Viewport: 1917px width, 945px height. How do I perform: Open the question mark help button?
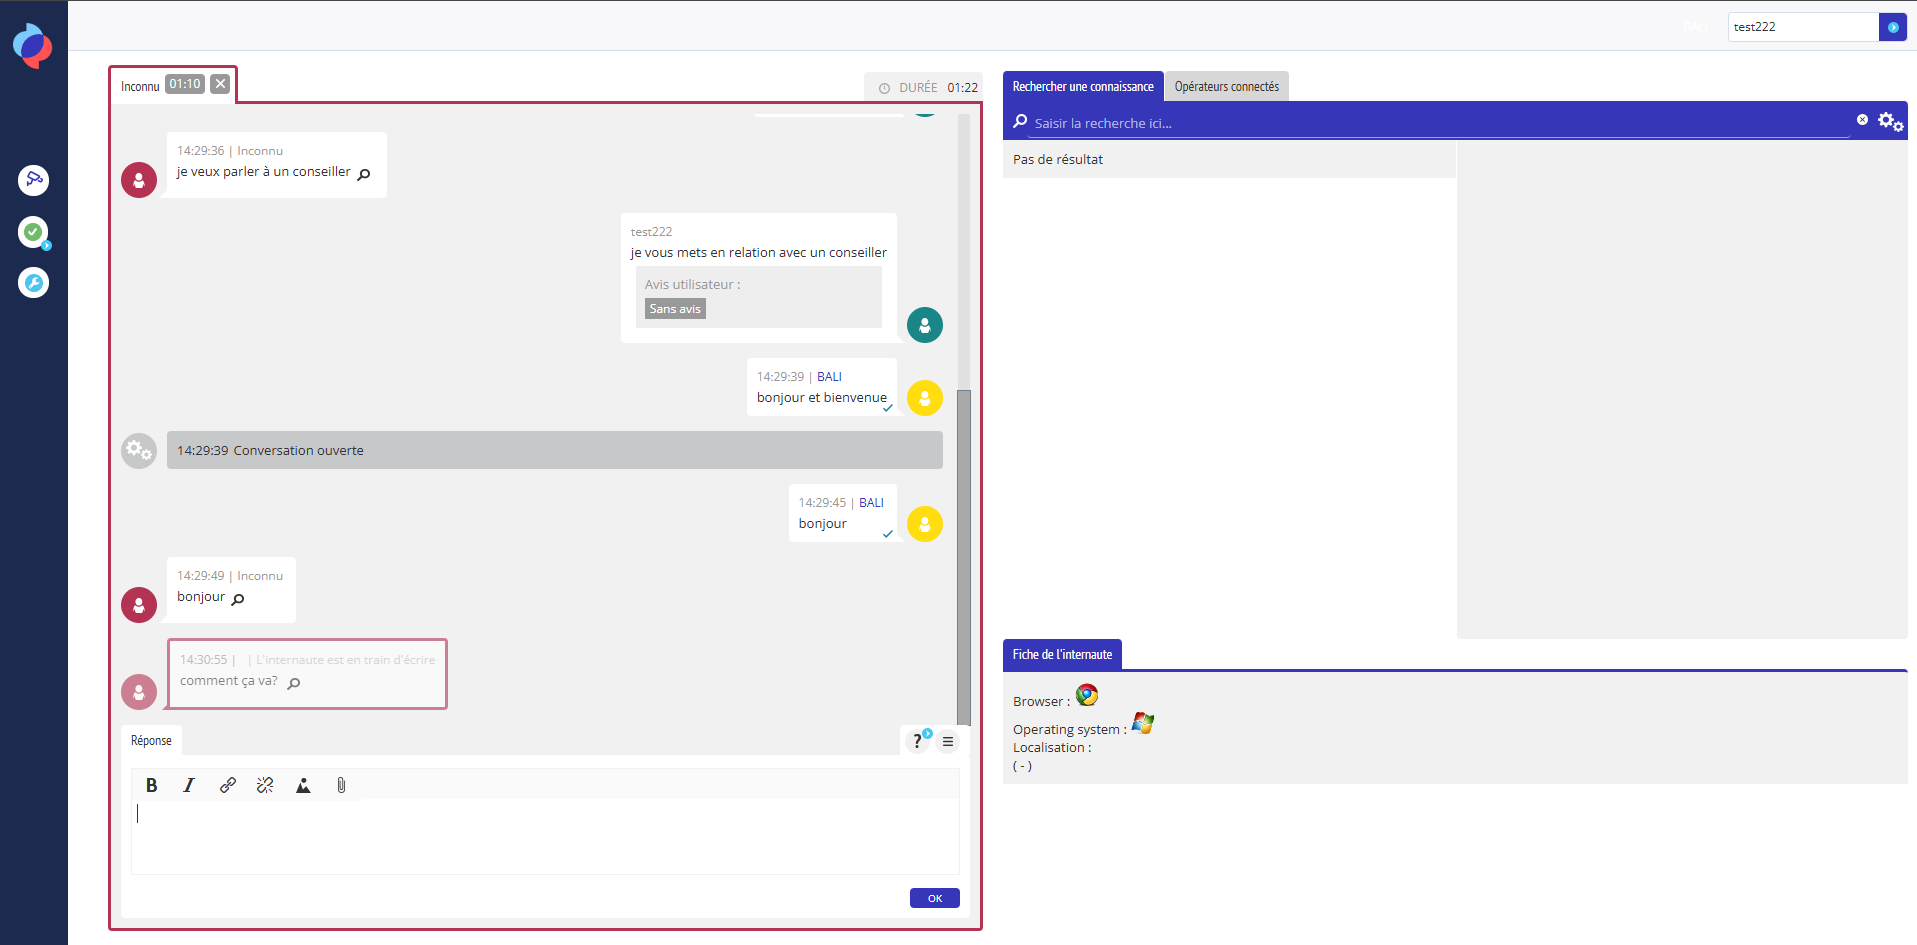pyautogui.click(x=917, y=741)
